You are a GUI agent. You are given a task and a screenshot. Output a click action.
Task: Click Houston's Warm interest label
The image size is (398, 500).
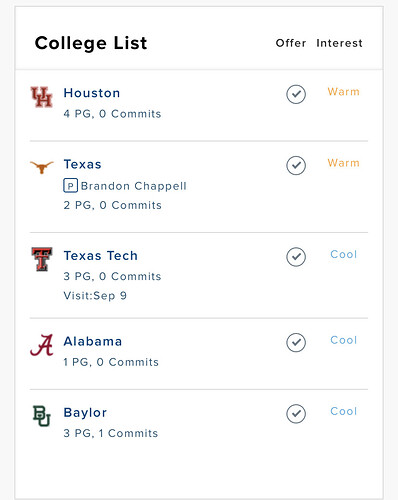(x=343, y=92)
